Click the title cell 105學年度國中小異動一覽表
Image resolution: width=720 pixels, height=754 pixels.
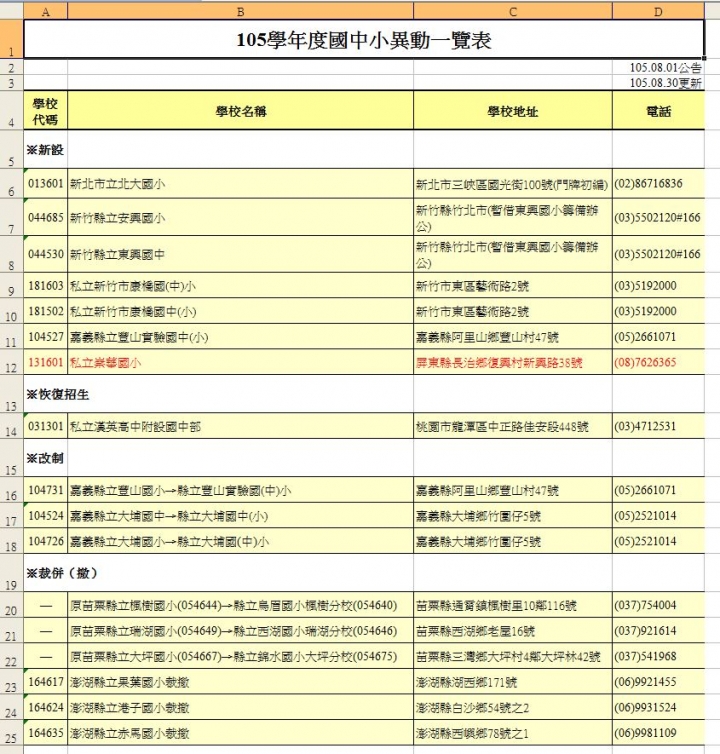(364, 39)
